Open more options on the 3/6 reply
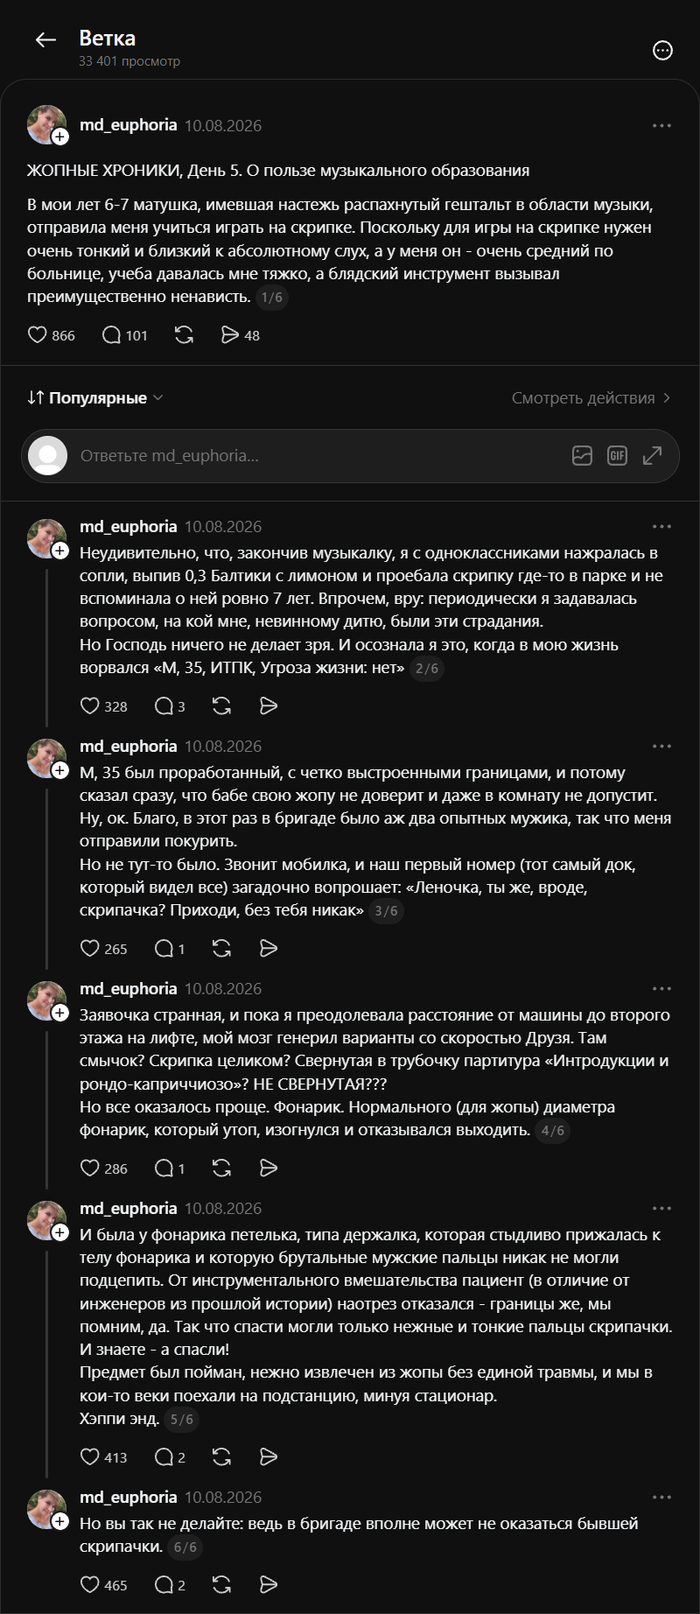 tap(662, 746)
